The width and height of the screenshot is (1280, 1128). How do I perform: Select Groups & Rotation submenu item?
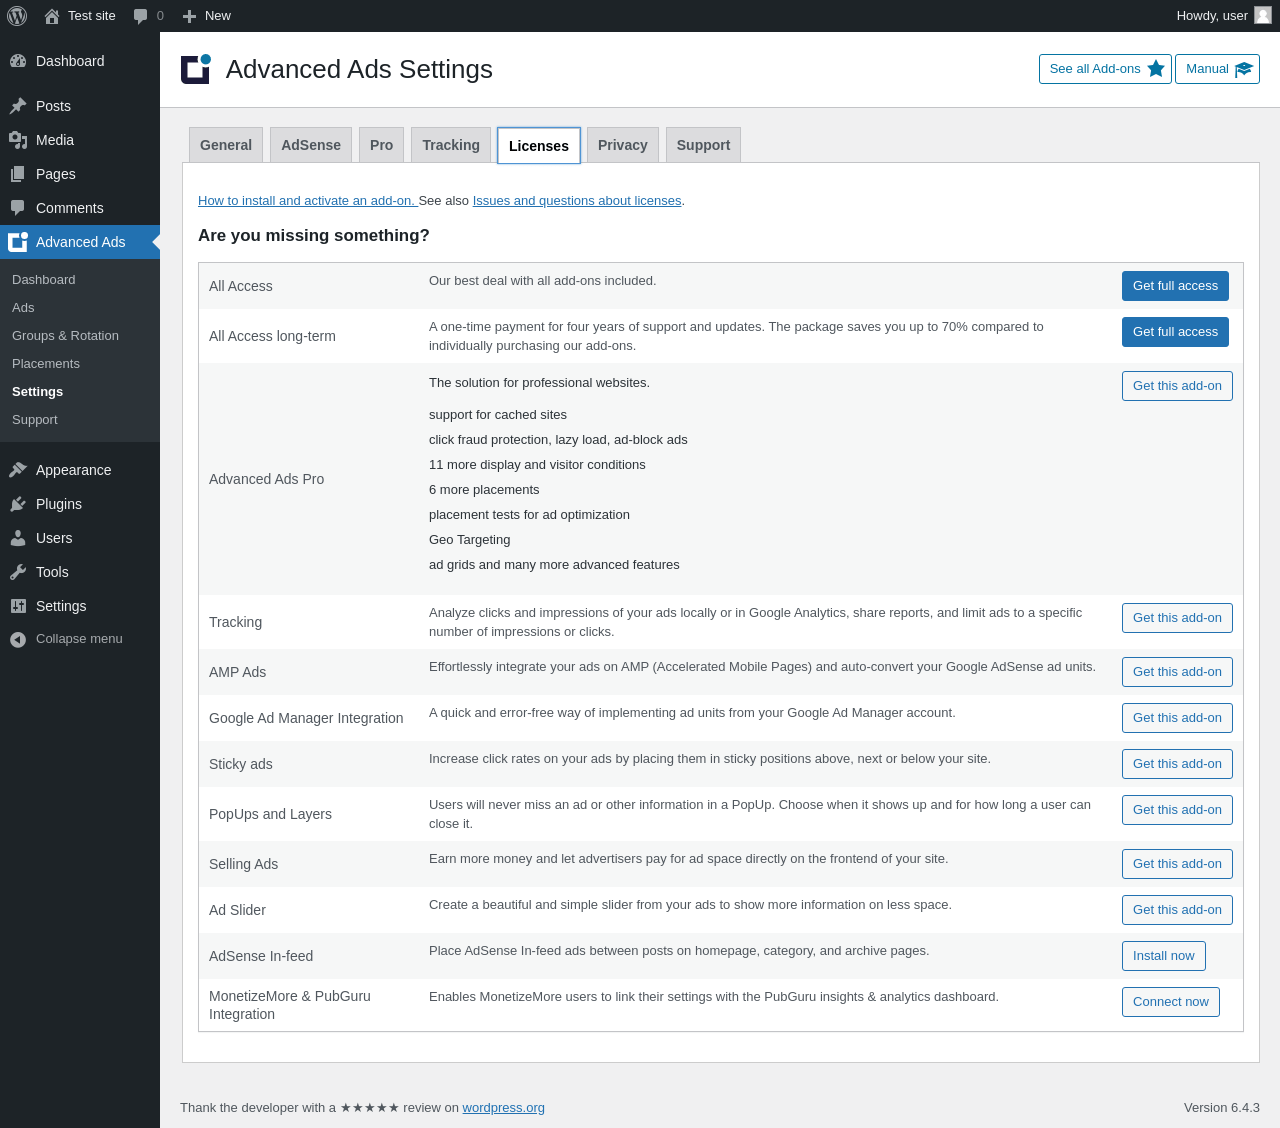pos(65,336)
